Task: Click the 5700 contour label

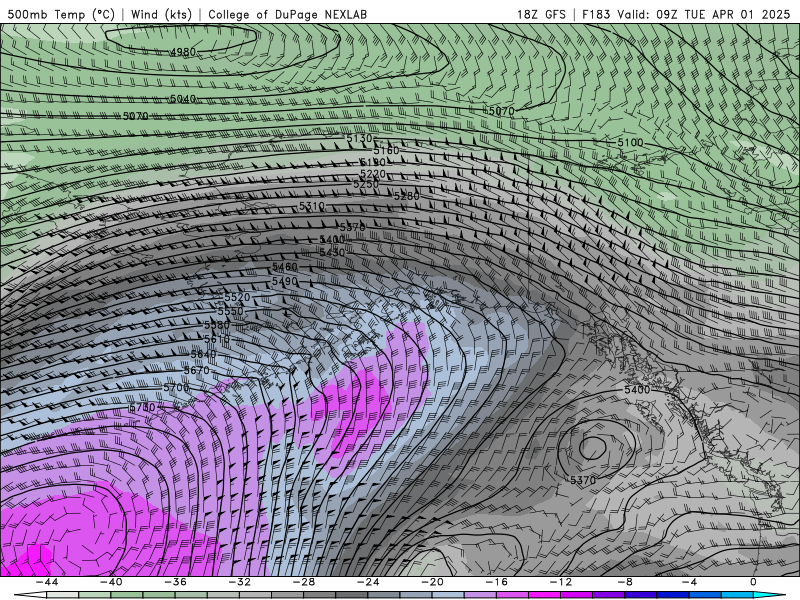Action: click(x=176, y=388)
